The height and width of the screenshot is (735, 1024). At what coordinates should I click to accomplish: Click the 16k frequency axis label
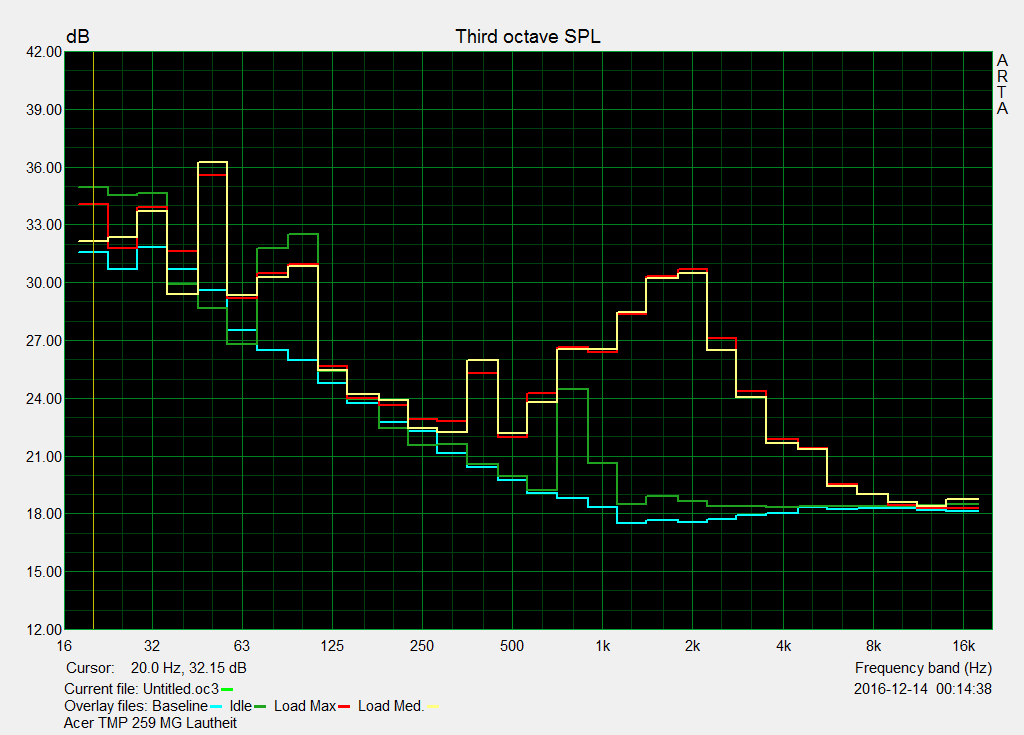pos(963,646)
